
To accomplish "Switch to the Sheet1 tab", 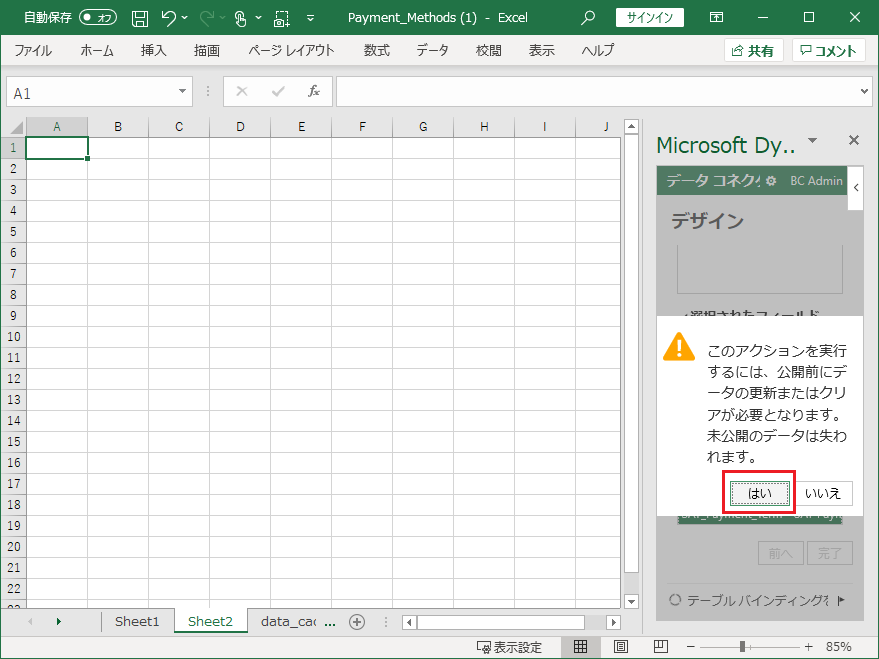I will click(137, 621).
